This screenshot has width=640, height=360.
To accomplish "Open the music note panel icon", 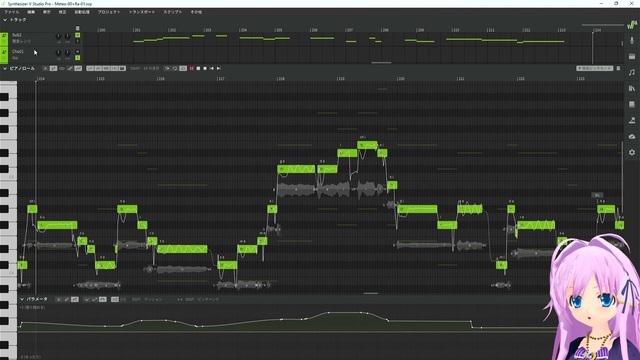I will click(632, 72).
